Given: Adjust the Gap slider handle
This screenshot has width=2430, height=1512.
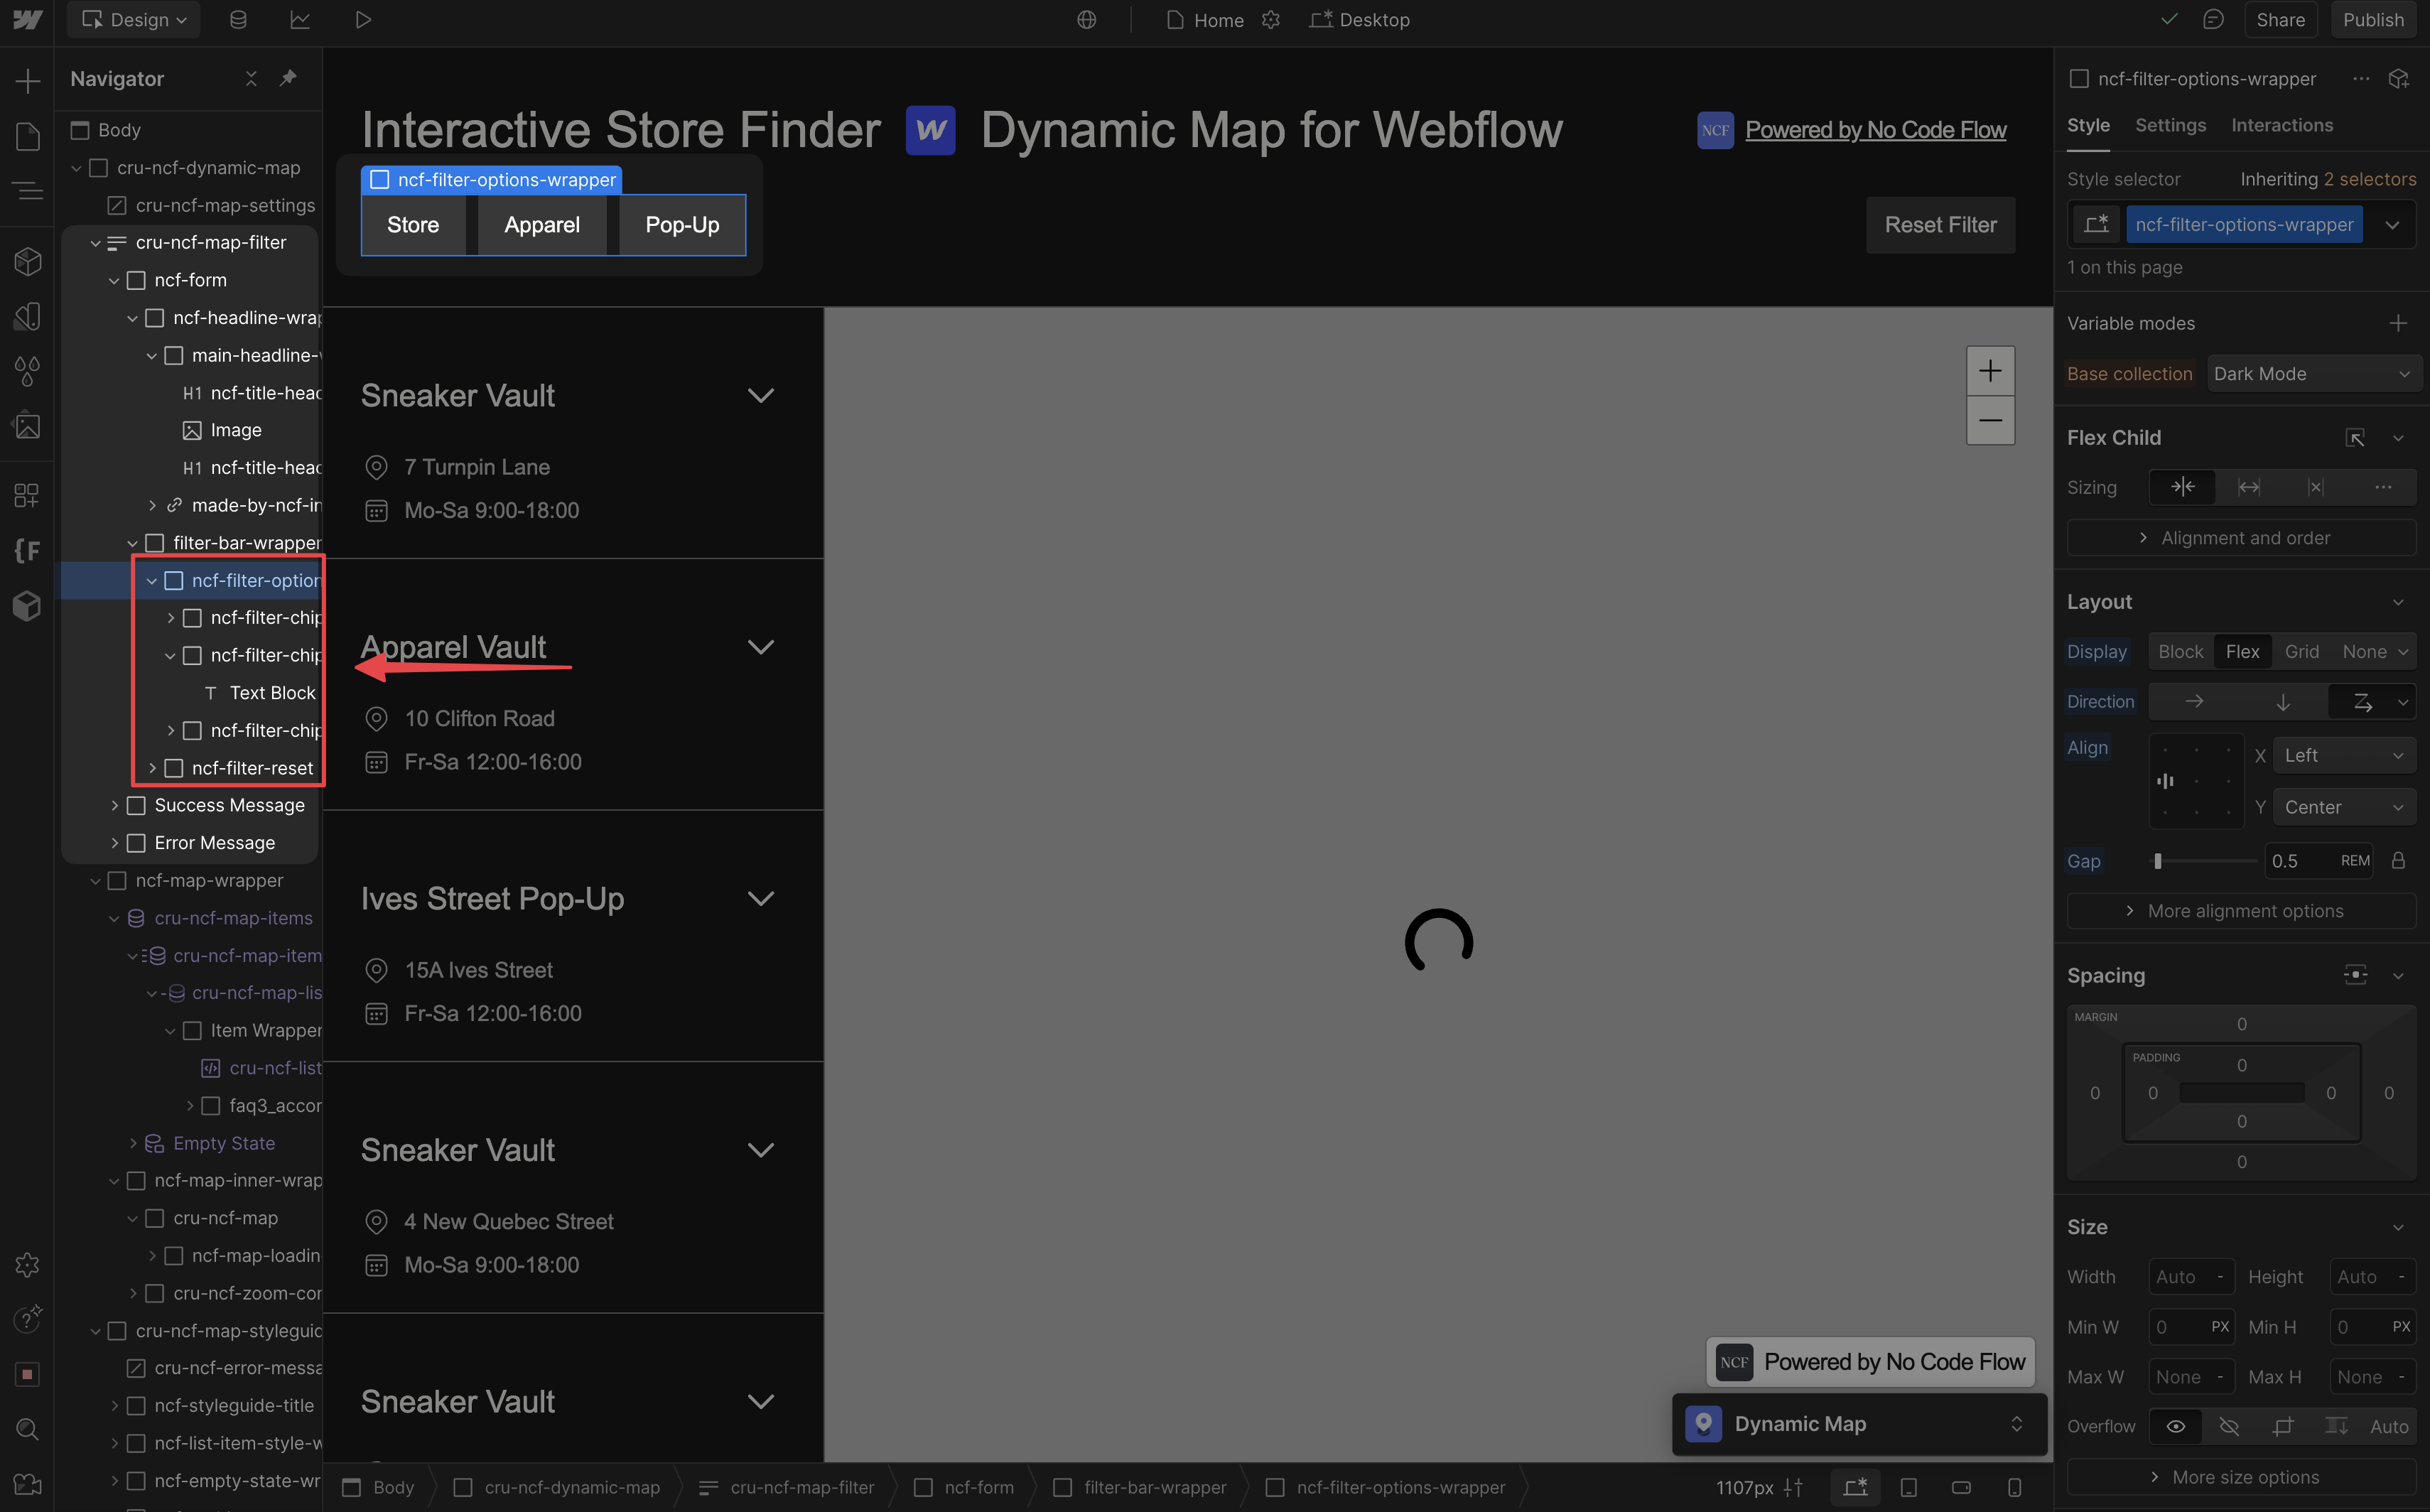Looking at the screenshot, I should tap(2158, 861).
